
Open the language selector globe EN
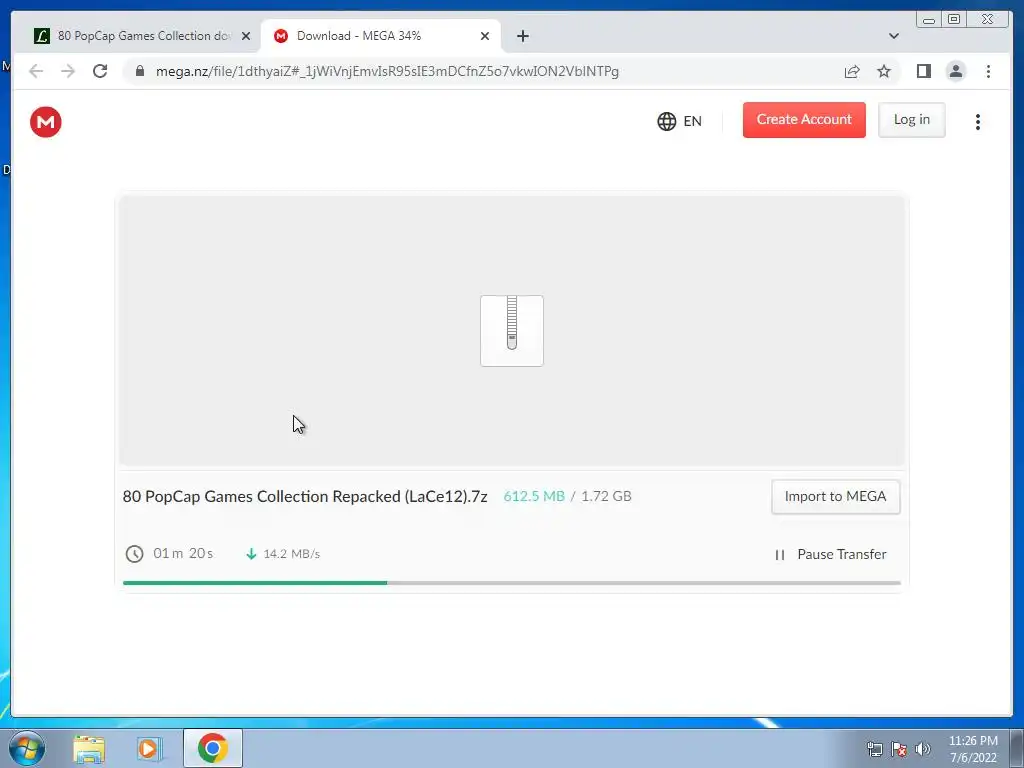(x=679, y=121)
